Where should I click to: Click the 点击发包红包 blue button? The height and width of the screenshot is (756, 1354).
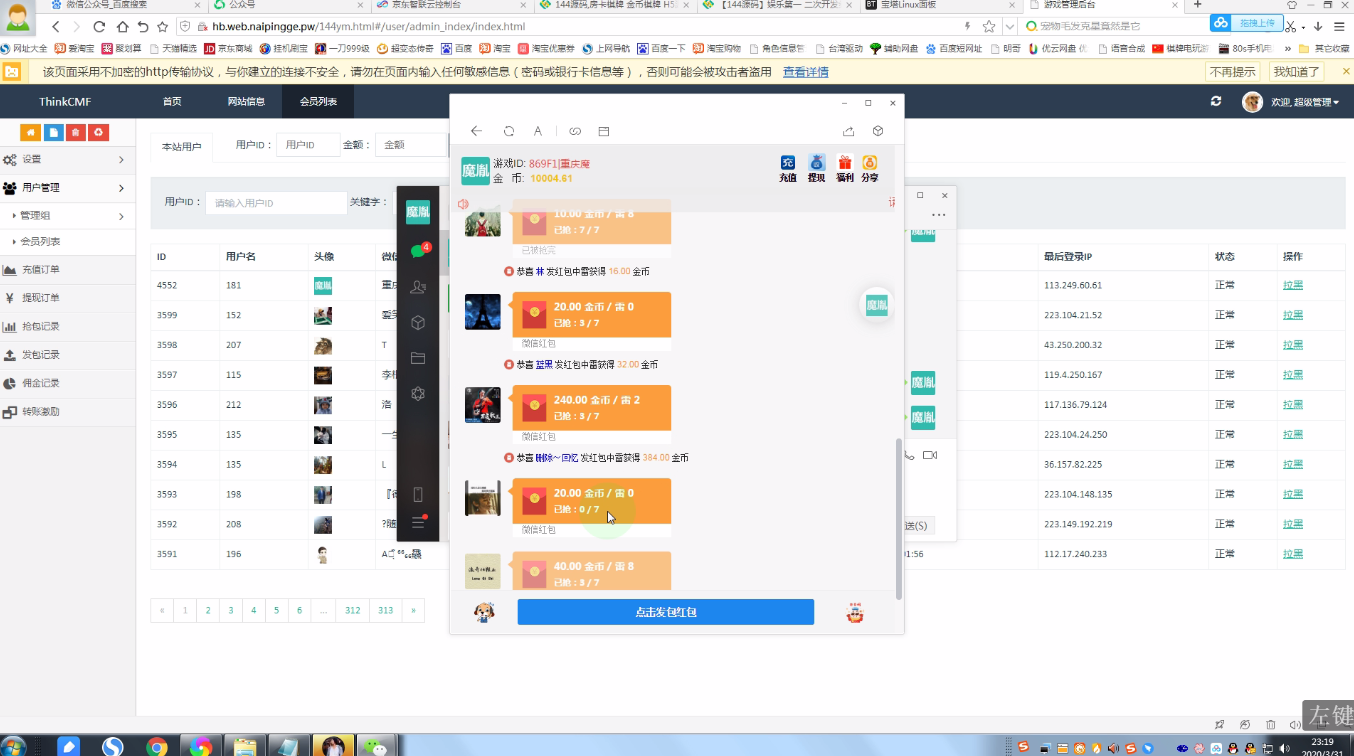[665, 612]
